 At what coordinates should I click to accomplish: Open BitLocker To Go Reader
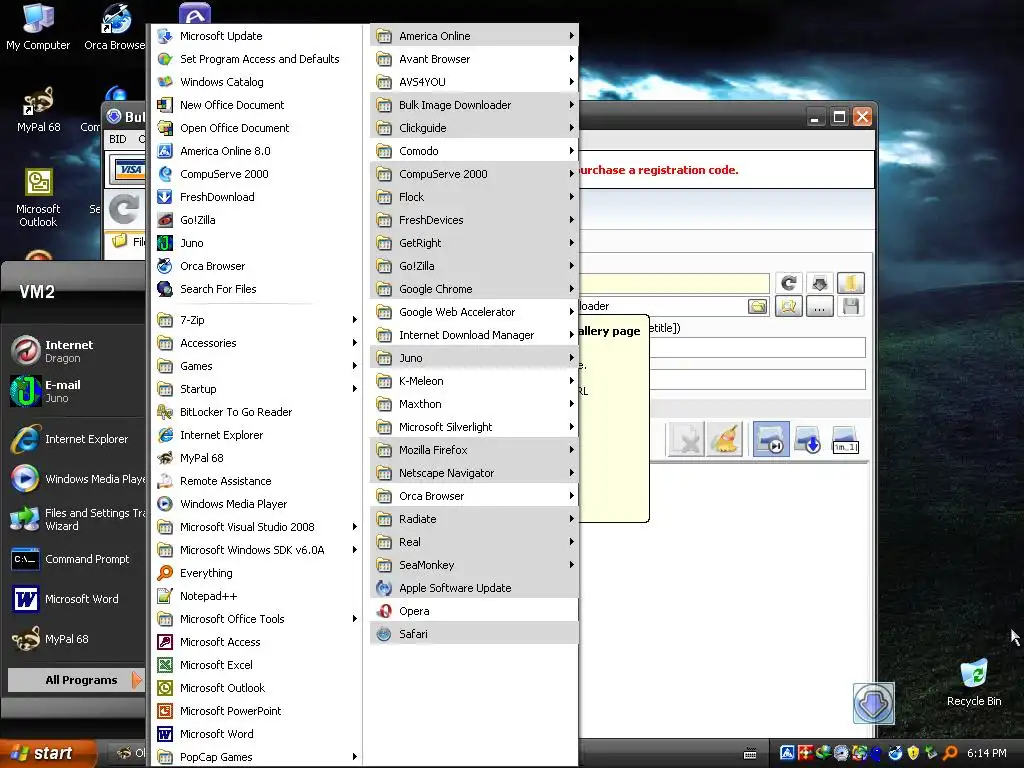pos(256,411)
